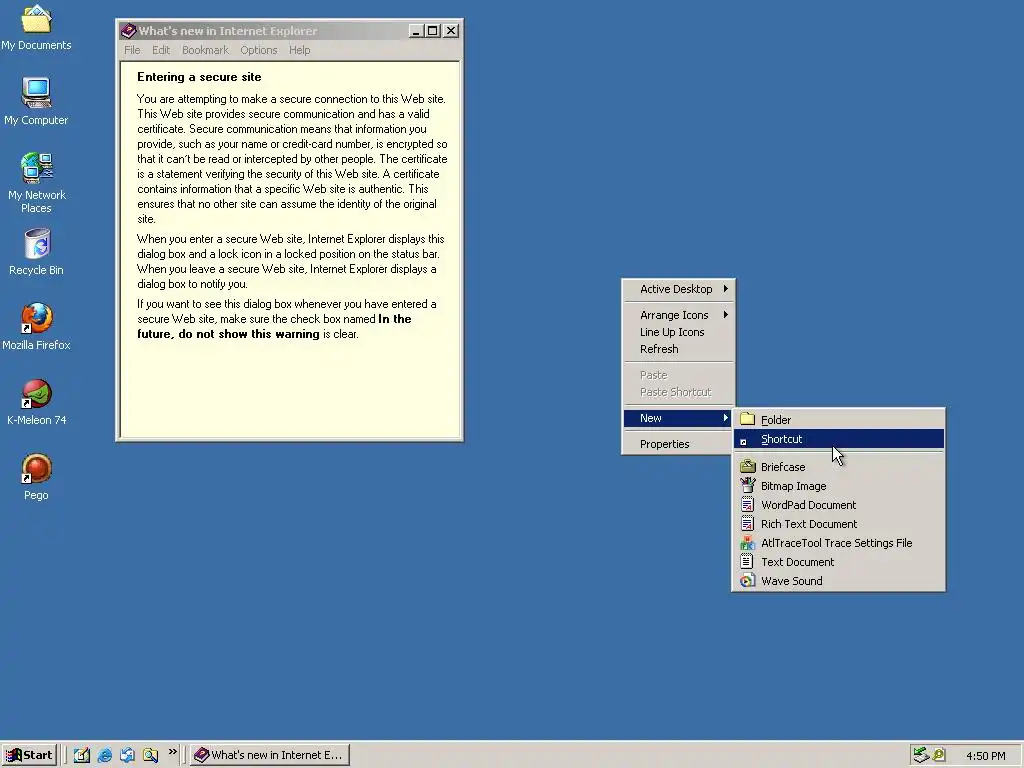Viewport: 1024px width, 768px height.
Task: Create a new Text Document
Action: click(x=839, y=562)
